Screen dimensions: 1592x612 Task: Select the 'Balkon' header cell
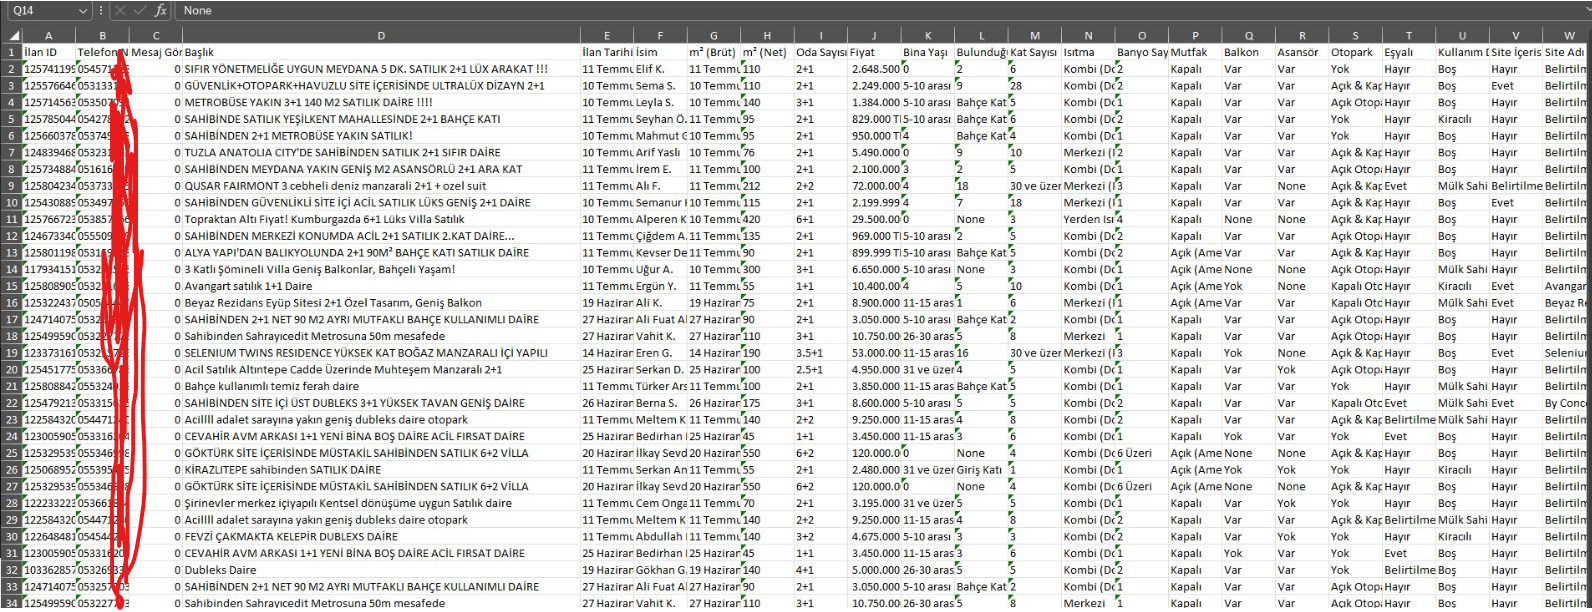pyautogui.click(x=1249, y=52)
